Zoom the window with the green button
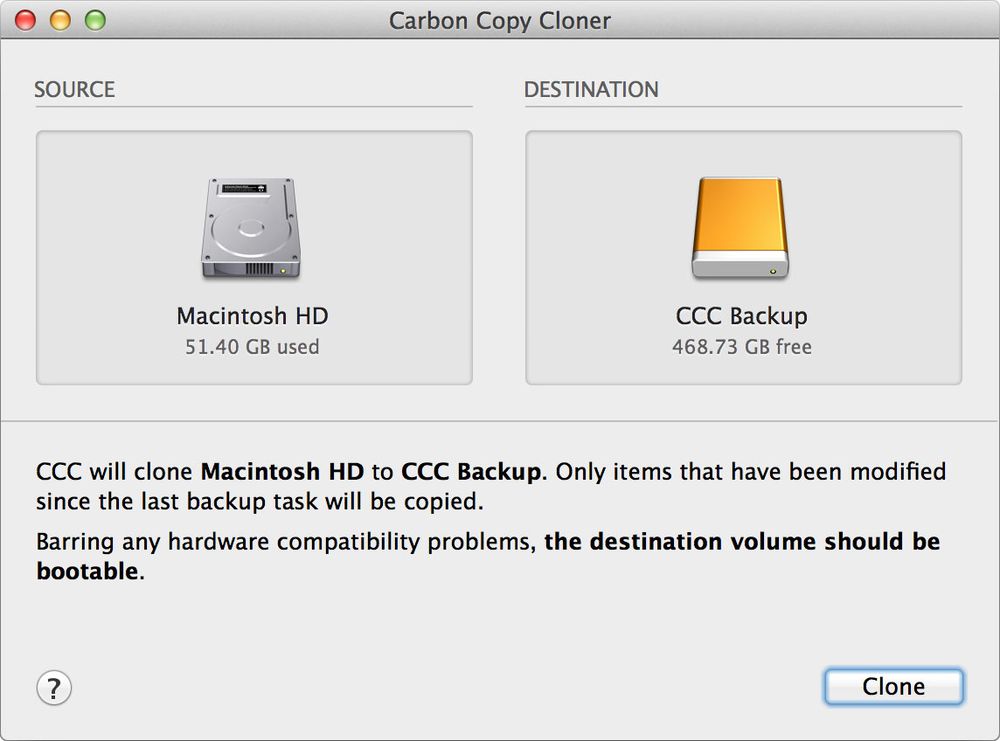The width and height of the screenshot is (1000, 741). pos(95,20)
